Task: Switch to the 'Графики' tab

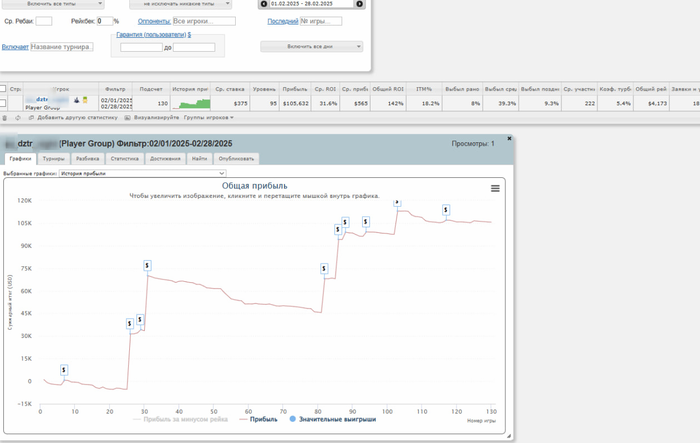Action: pyautogui.click(x=21, y=159)
